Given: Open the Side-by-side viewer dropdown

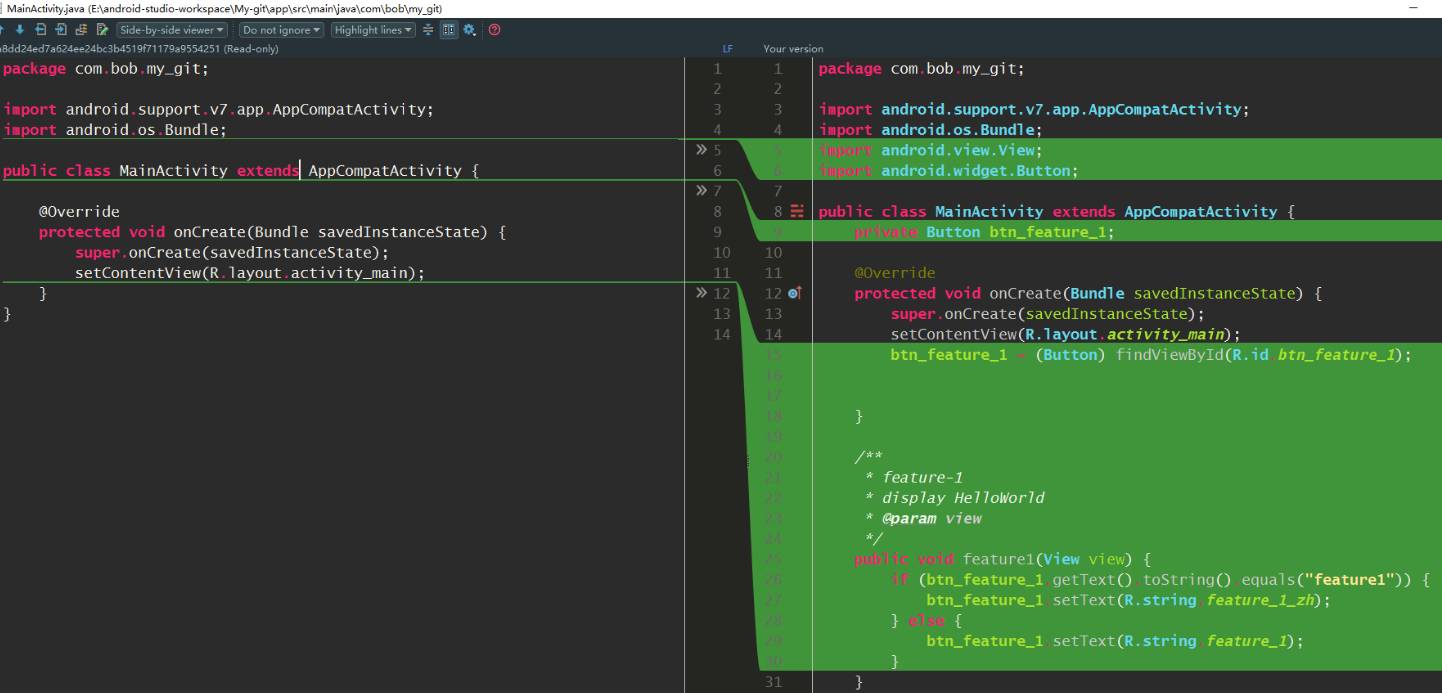Looking at the screenshot, I should (172, 30).
